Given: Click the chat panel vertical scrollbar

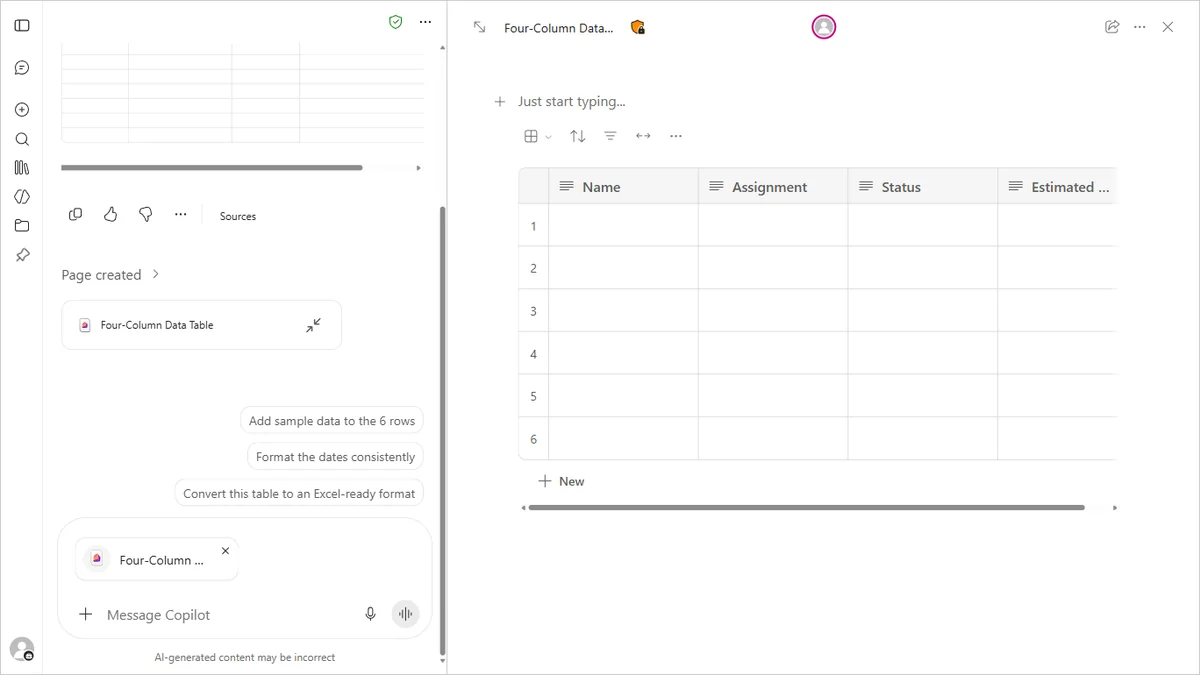Looking at the screenshot, I should [x=442, y=430].
